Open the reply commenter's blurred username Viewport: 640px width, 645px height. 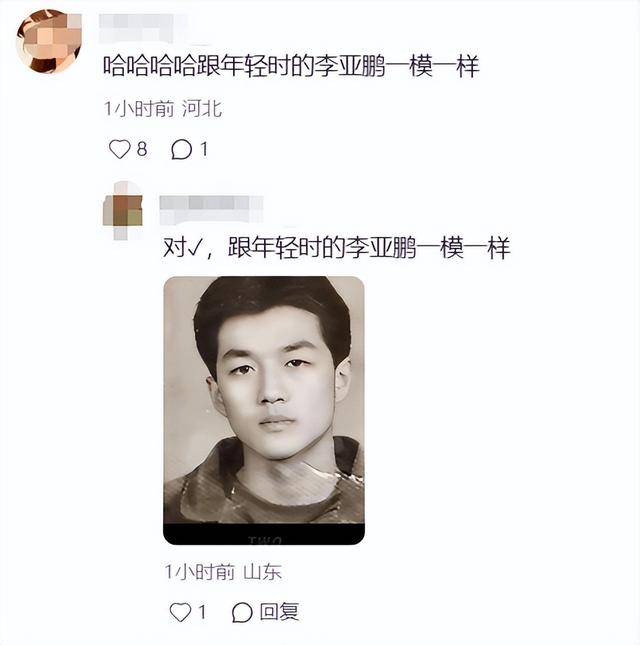[211, 210]
